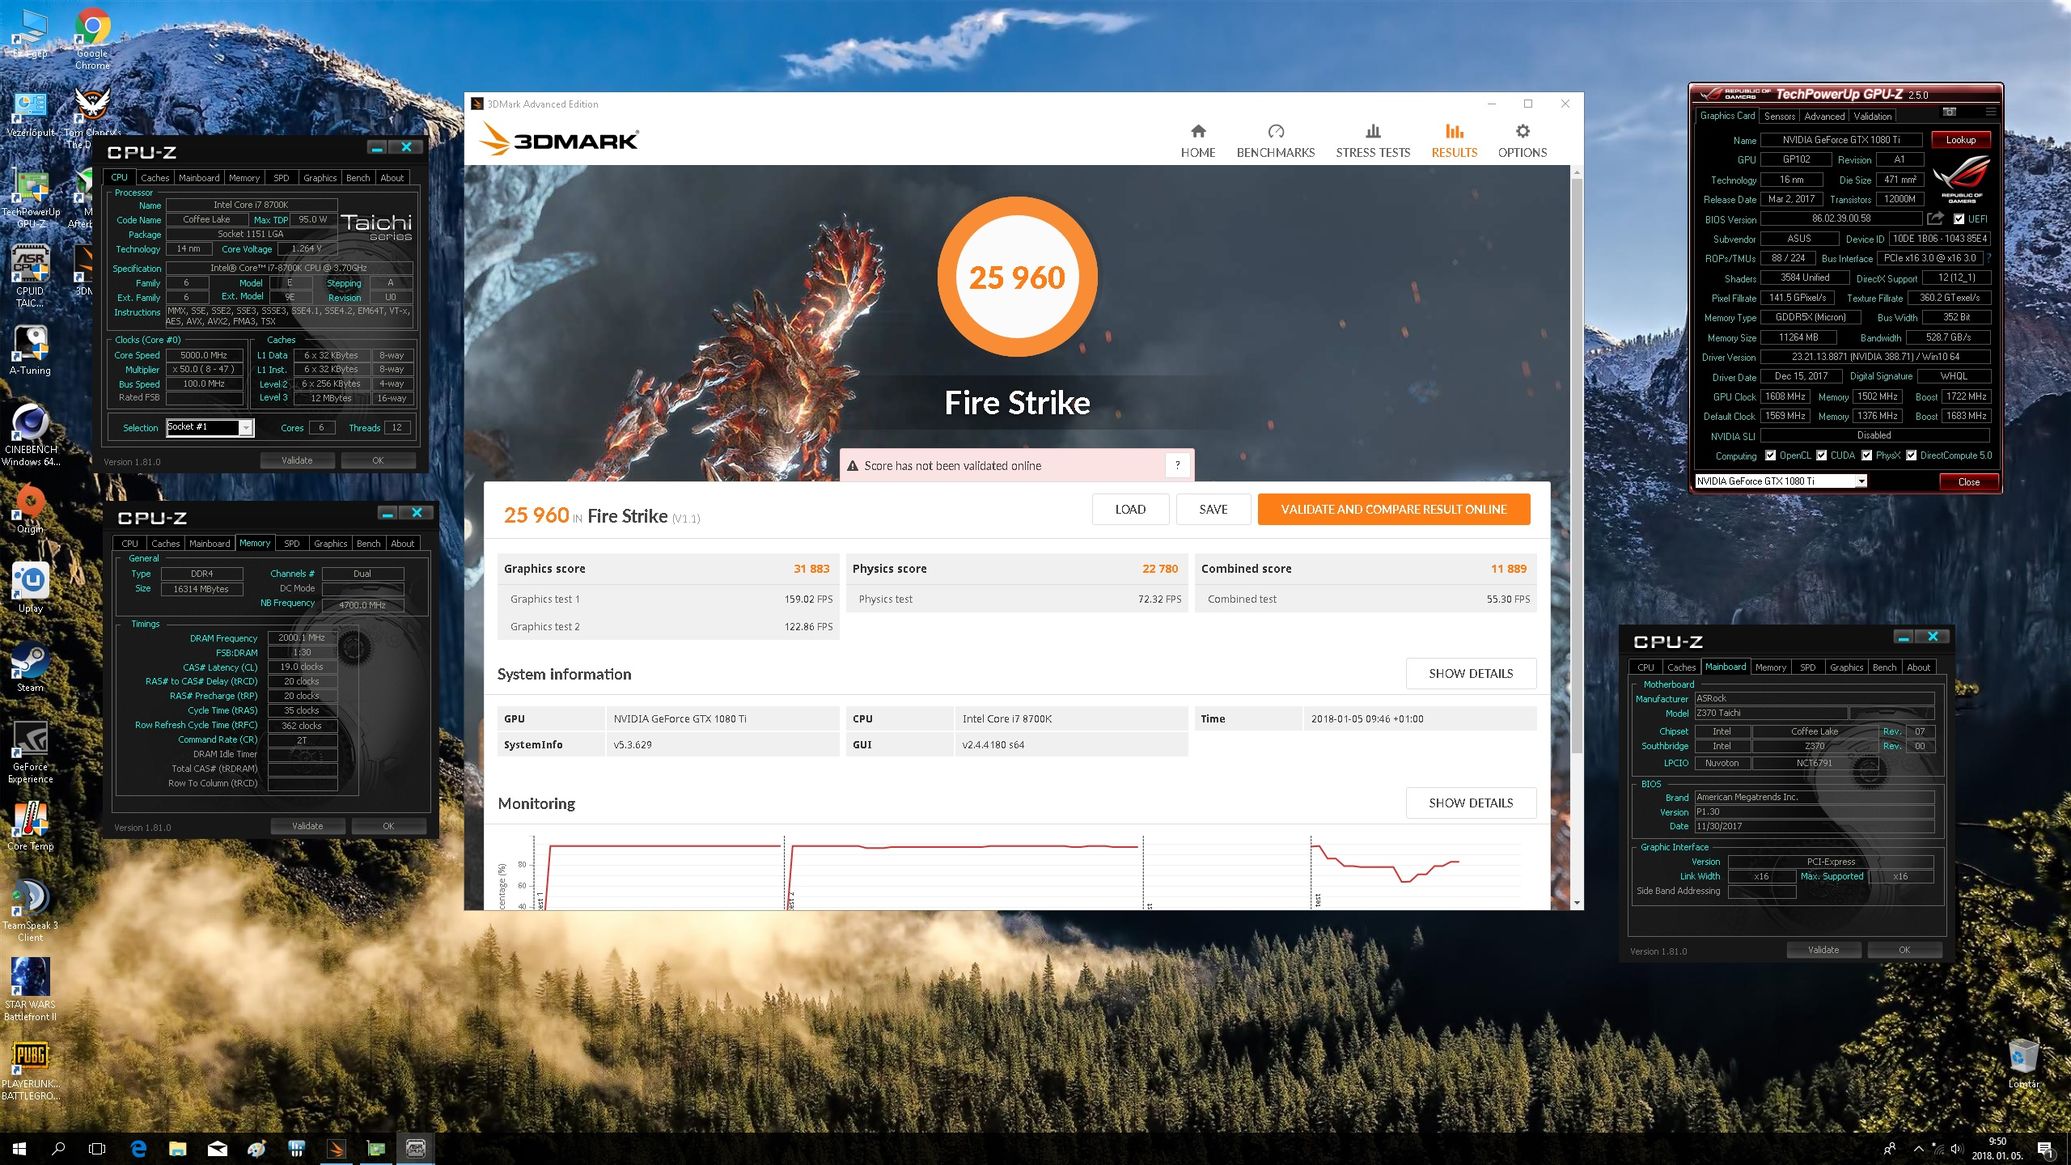Click the GPU-Z BIOS share icon
This screenshot has height=1165, width=2071.
pyautogui.click(x=1936, y=219)
